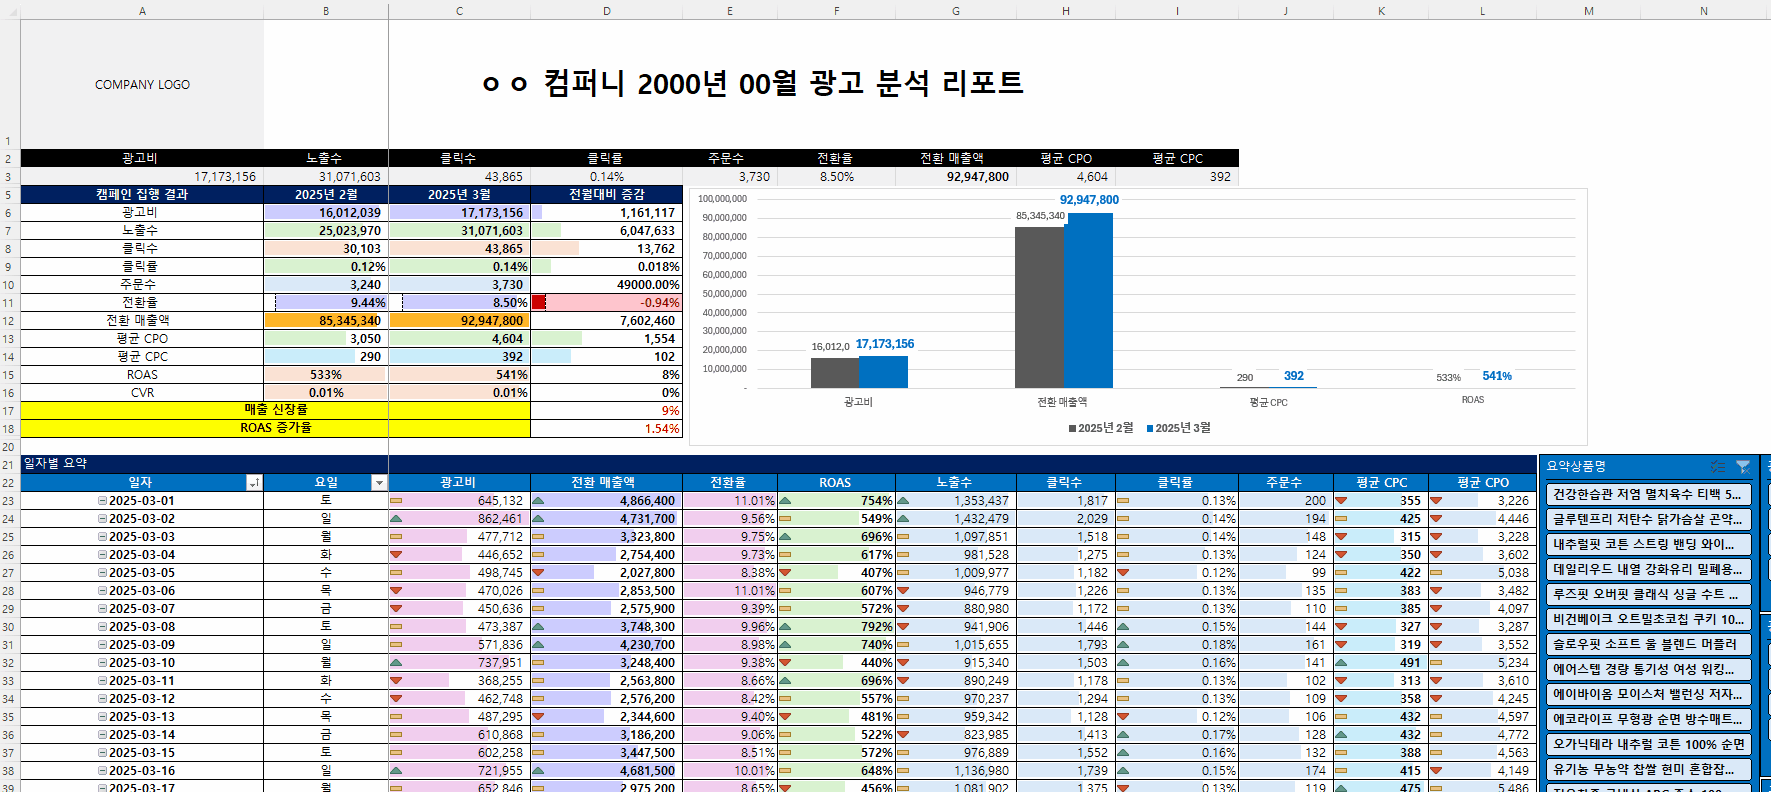Screen dimensions: 1771x792
Task: Clear the filter in the 요약상품명 slicer
Action: pyautogui.click(x=1743, y=466)
